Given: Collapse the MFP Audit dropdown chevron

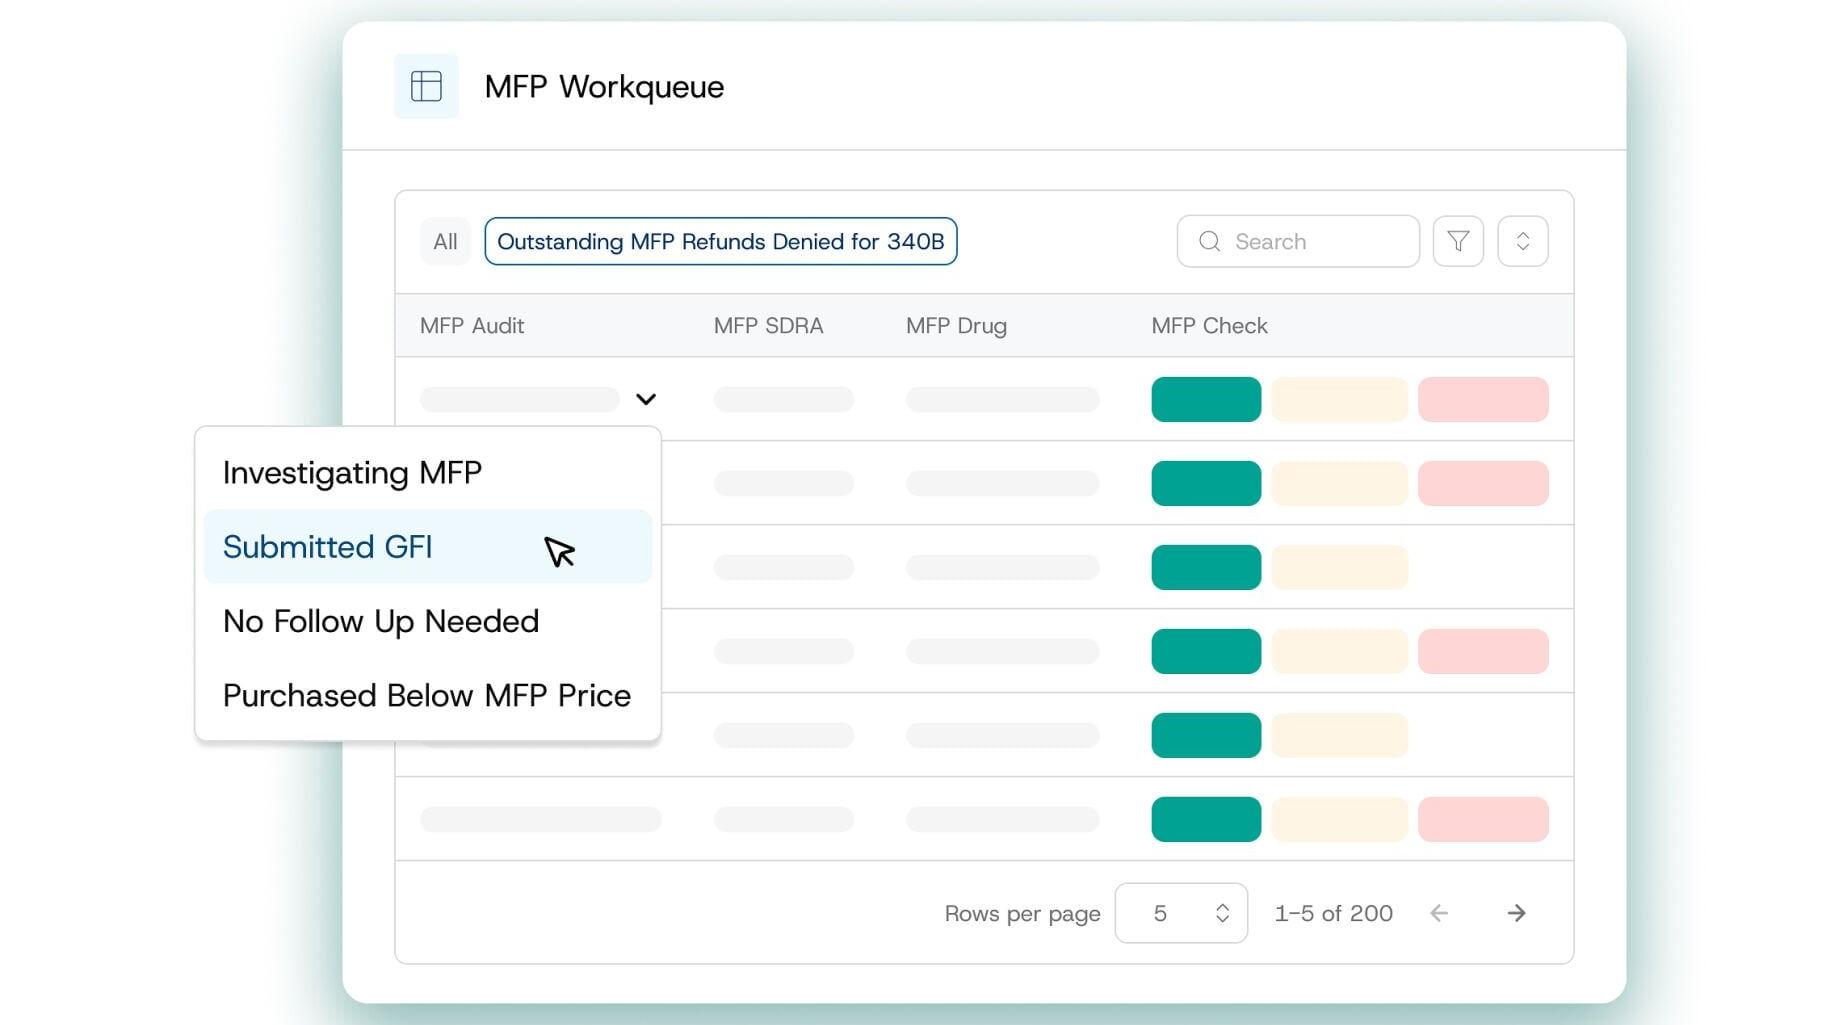Looking at the screenshot, I should (646, 399).
